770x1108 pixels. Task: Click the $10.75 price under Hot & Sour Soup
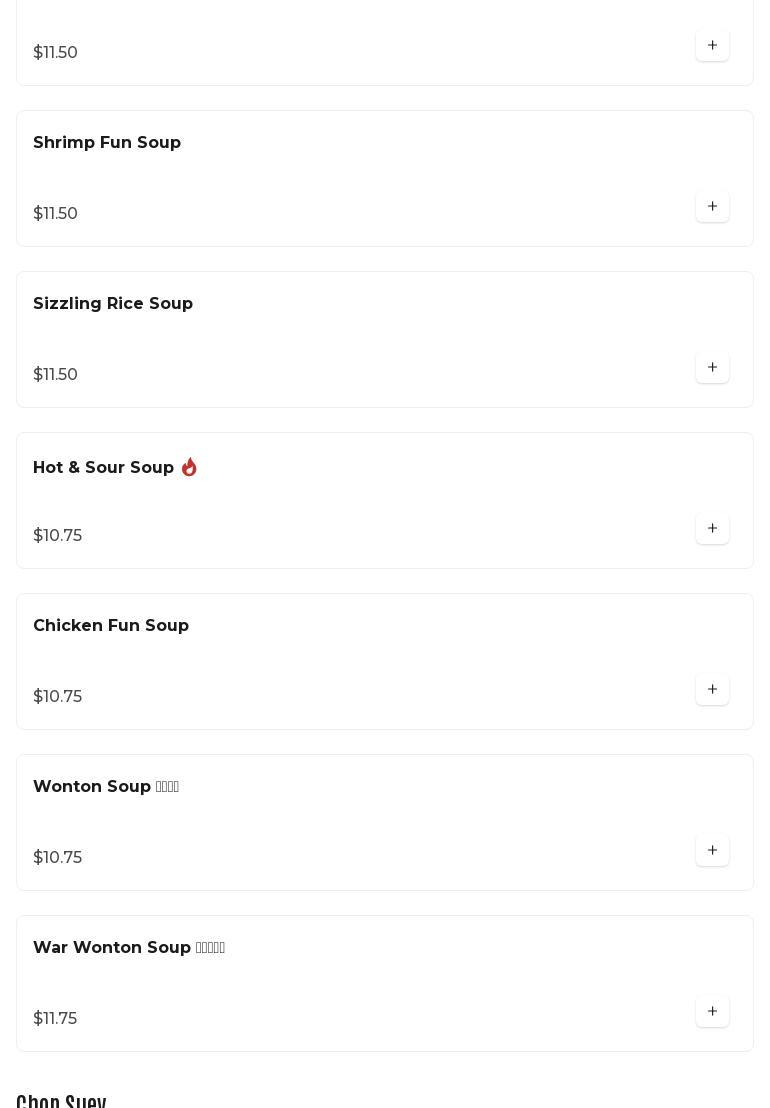57,535
